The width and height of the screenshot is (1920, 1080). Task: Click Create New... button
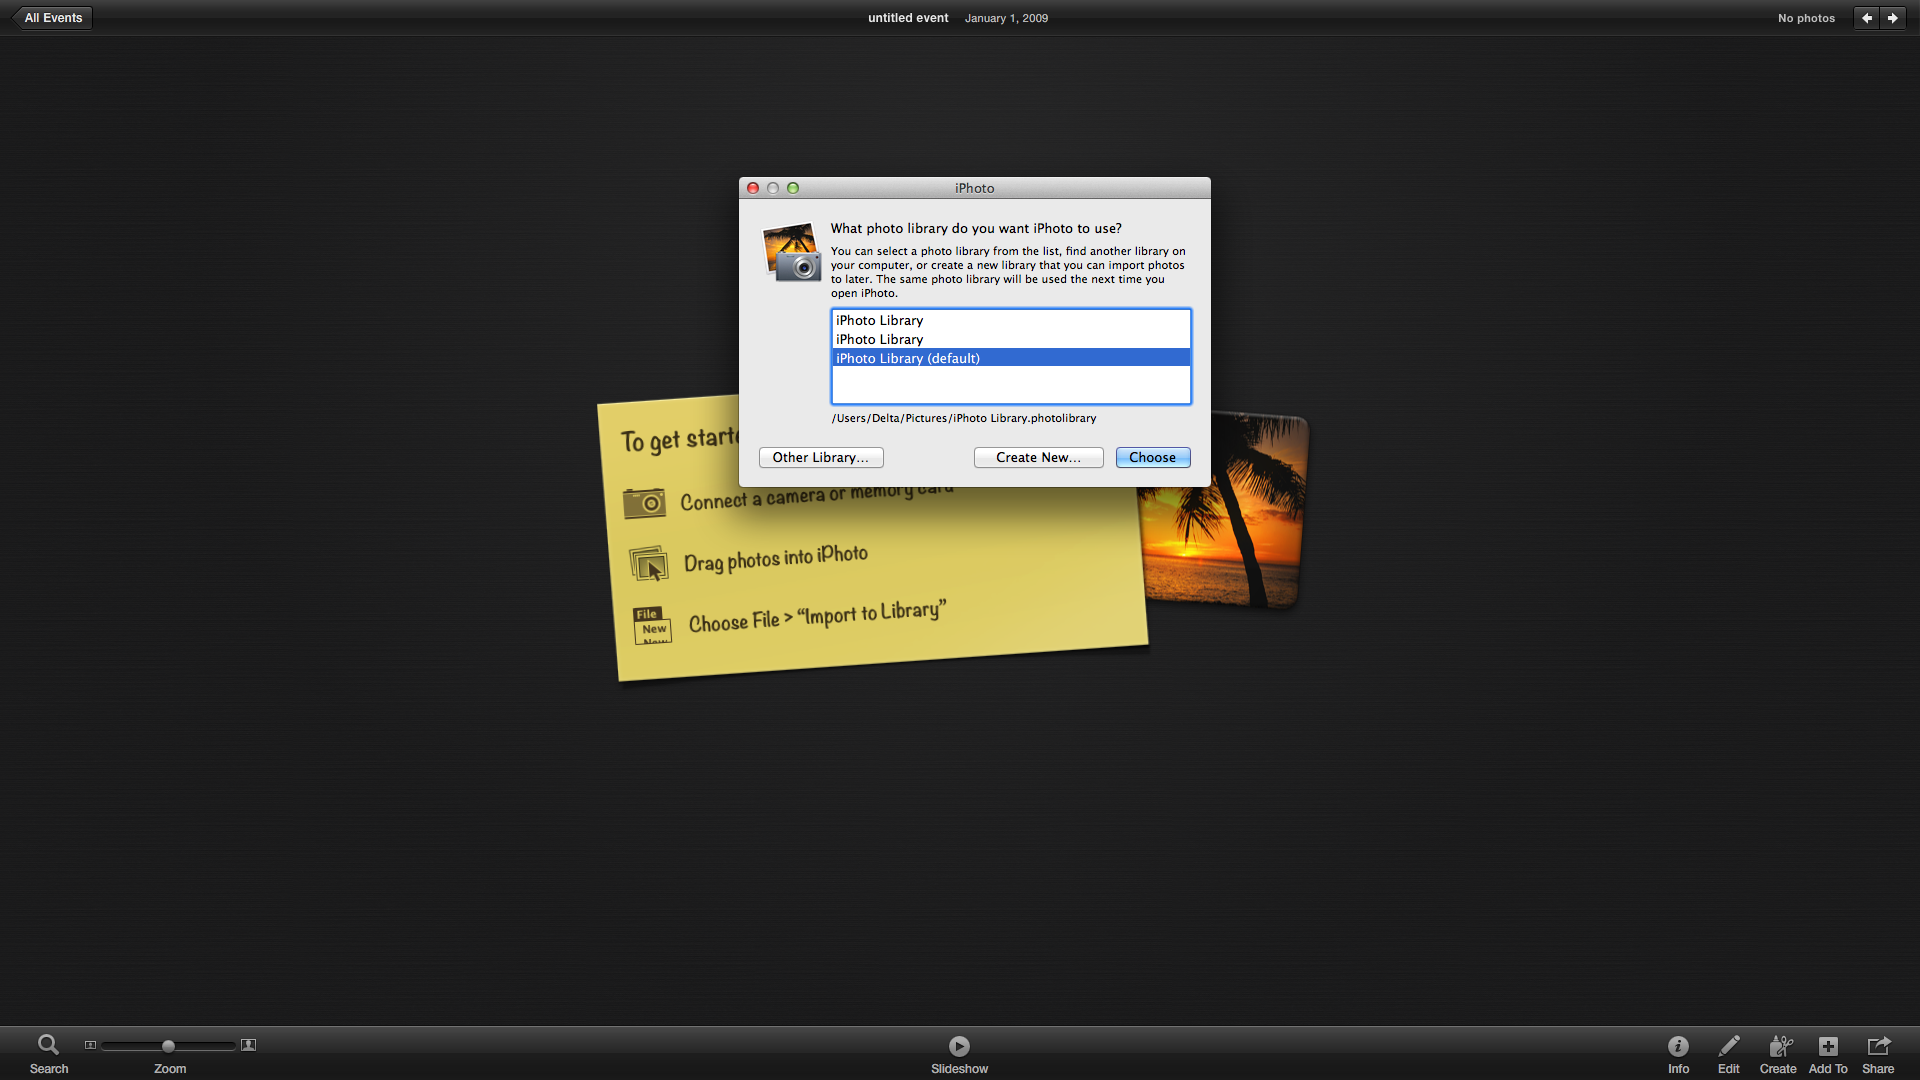[1038, 457]
